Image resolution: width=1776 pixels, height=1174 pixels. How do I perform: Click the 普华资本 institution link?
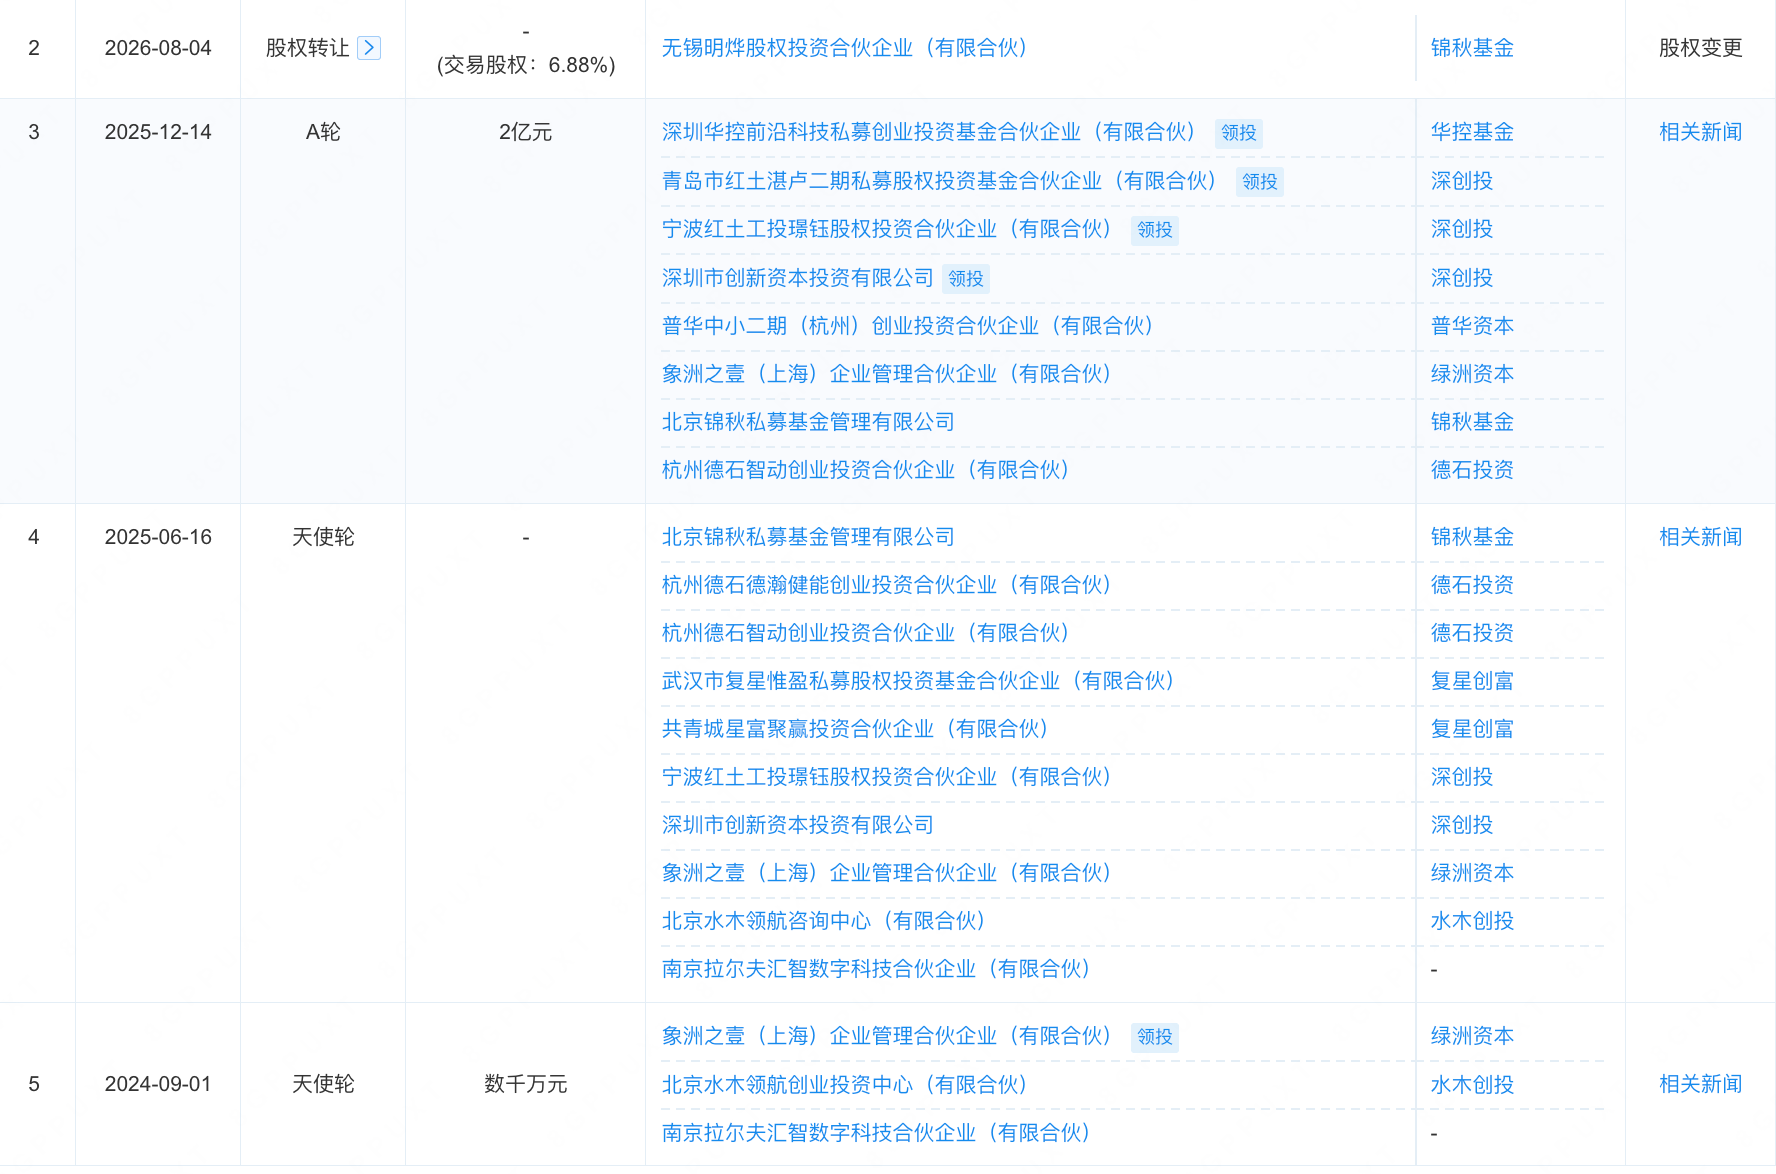coord(1472,326)
